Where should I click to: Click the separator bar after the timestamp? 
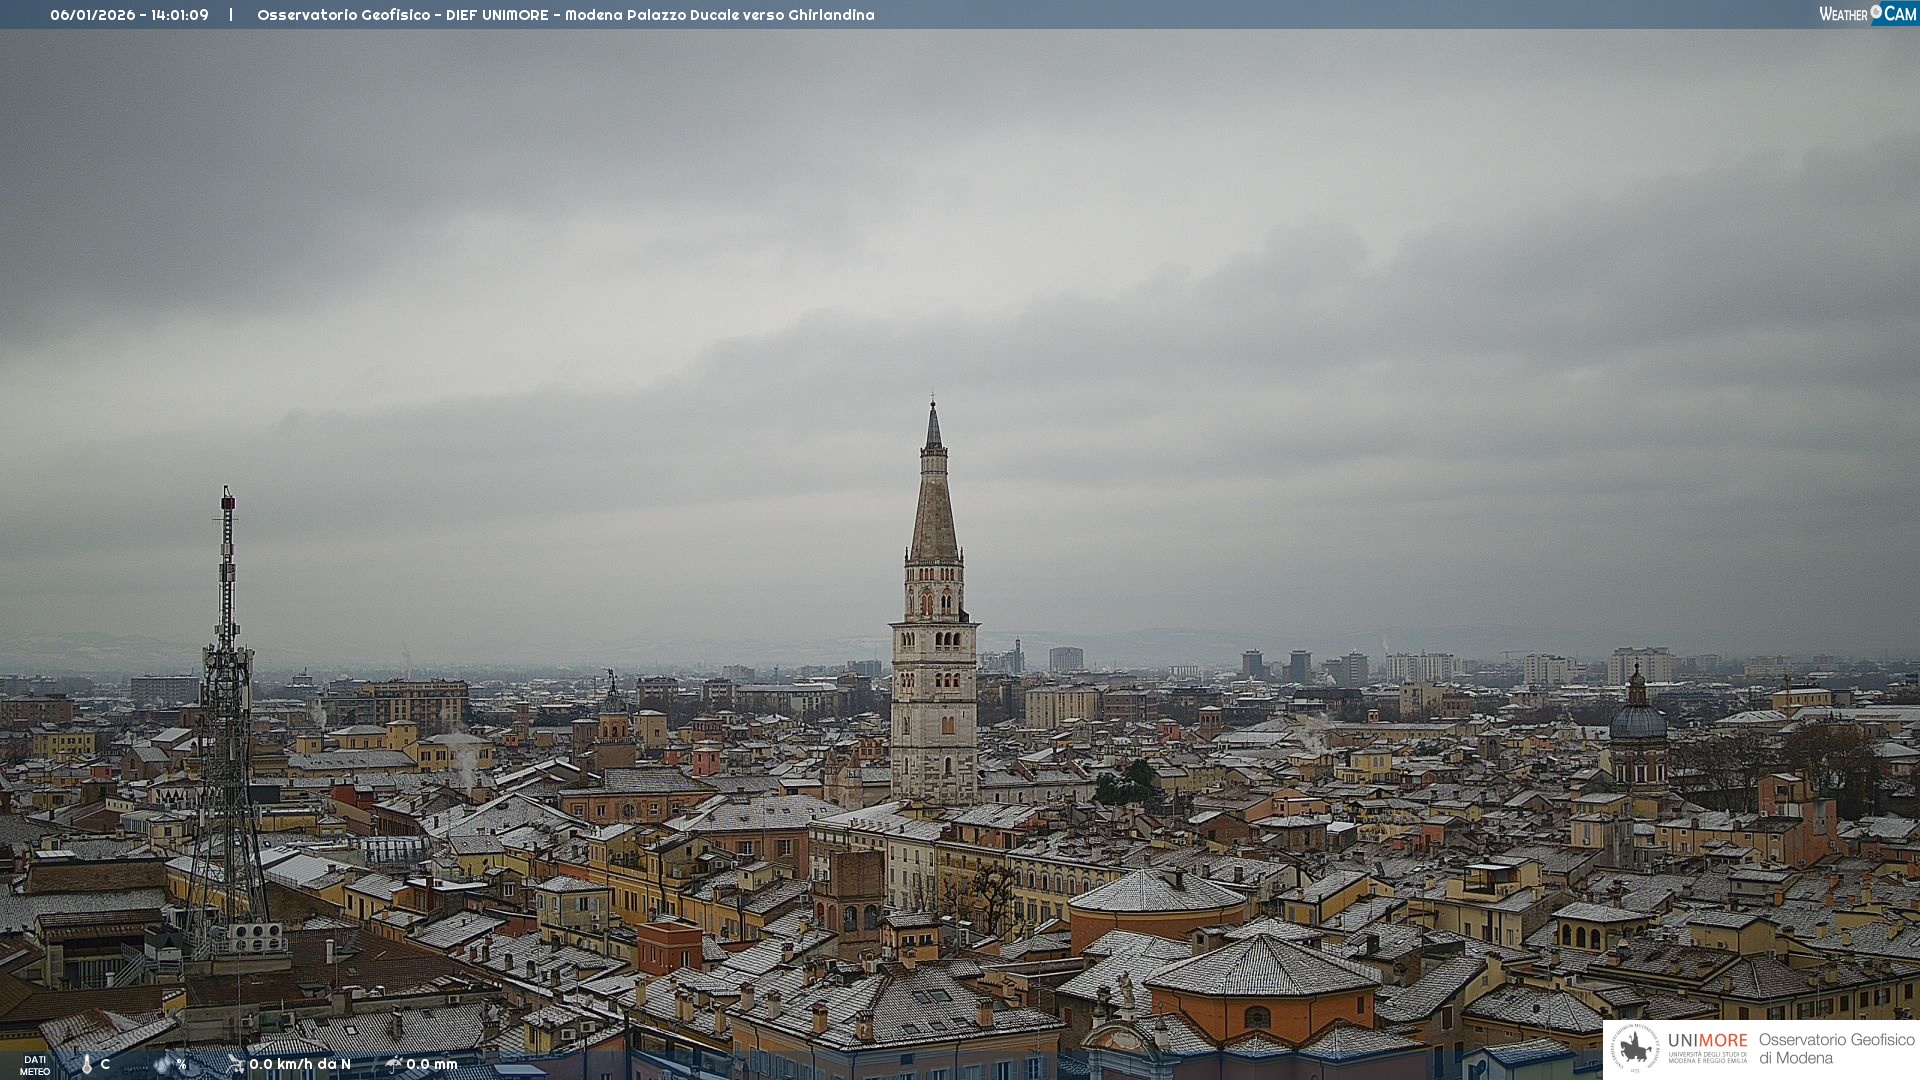point(231,15)
